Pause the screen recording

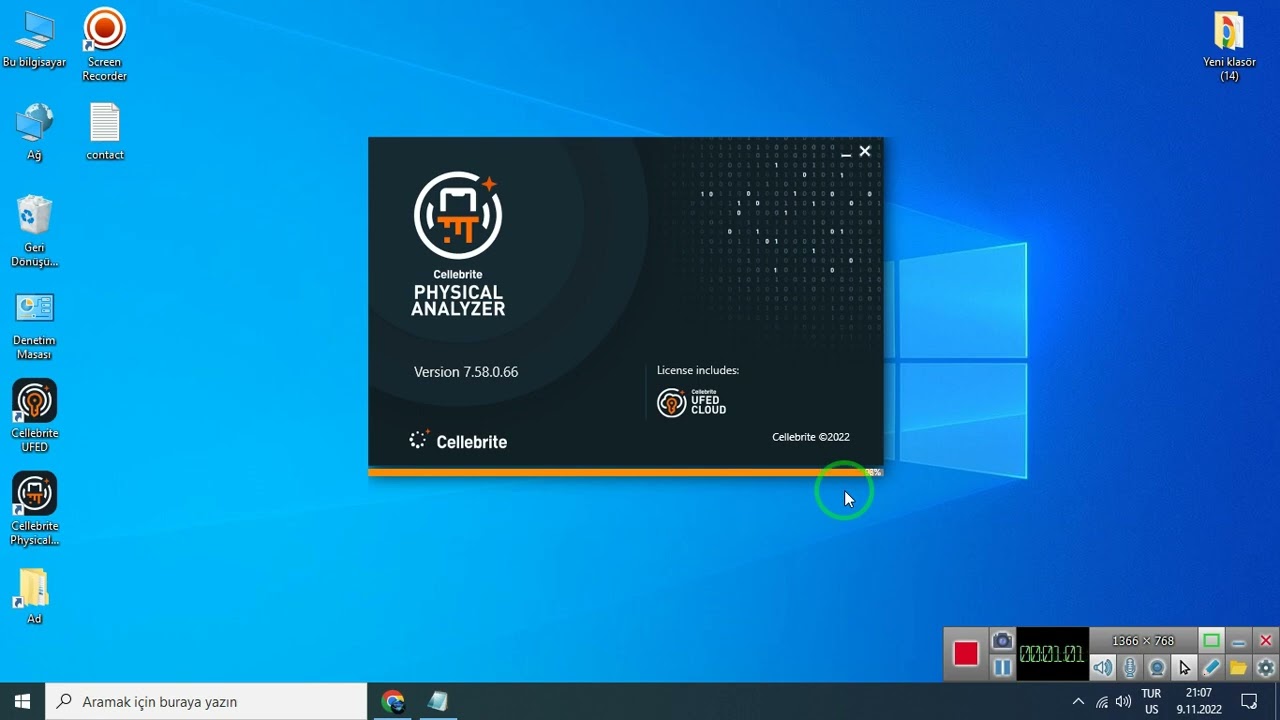[x=1002, y=667]
